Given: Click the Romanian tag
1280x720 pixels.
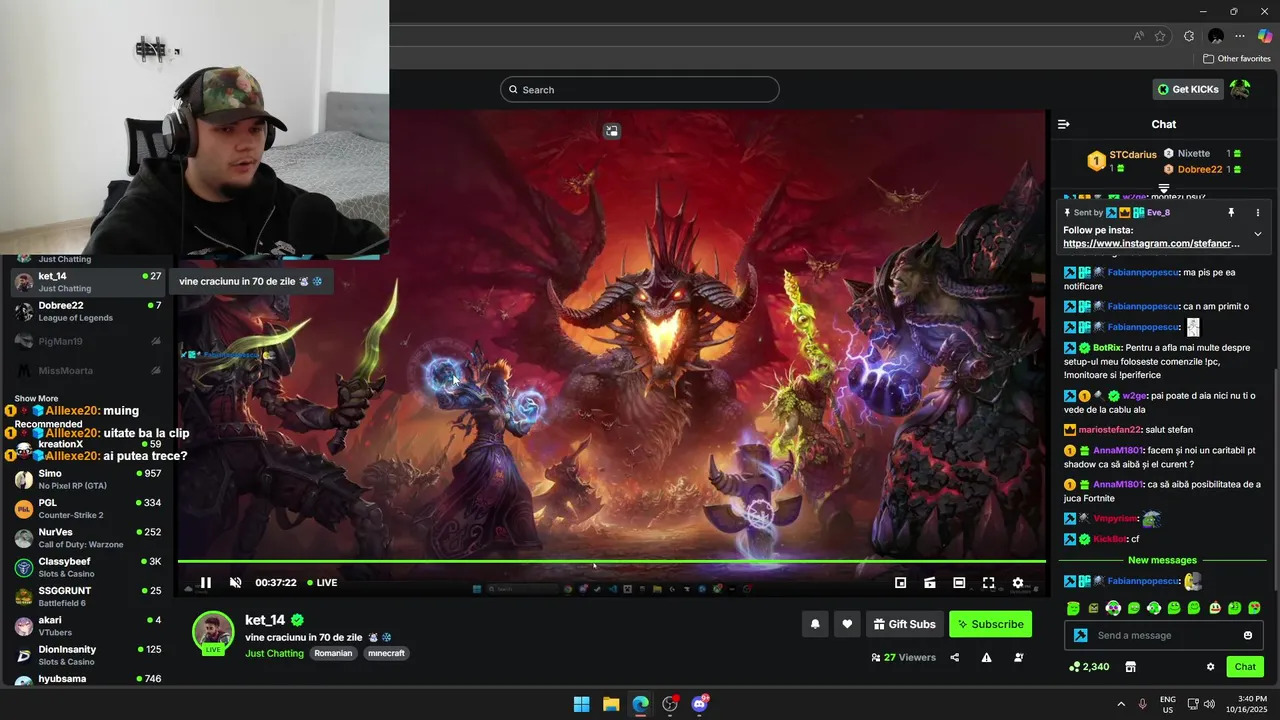Looking at the screenshot, I should coord(333,653).
